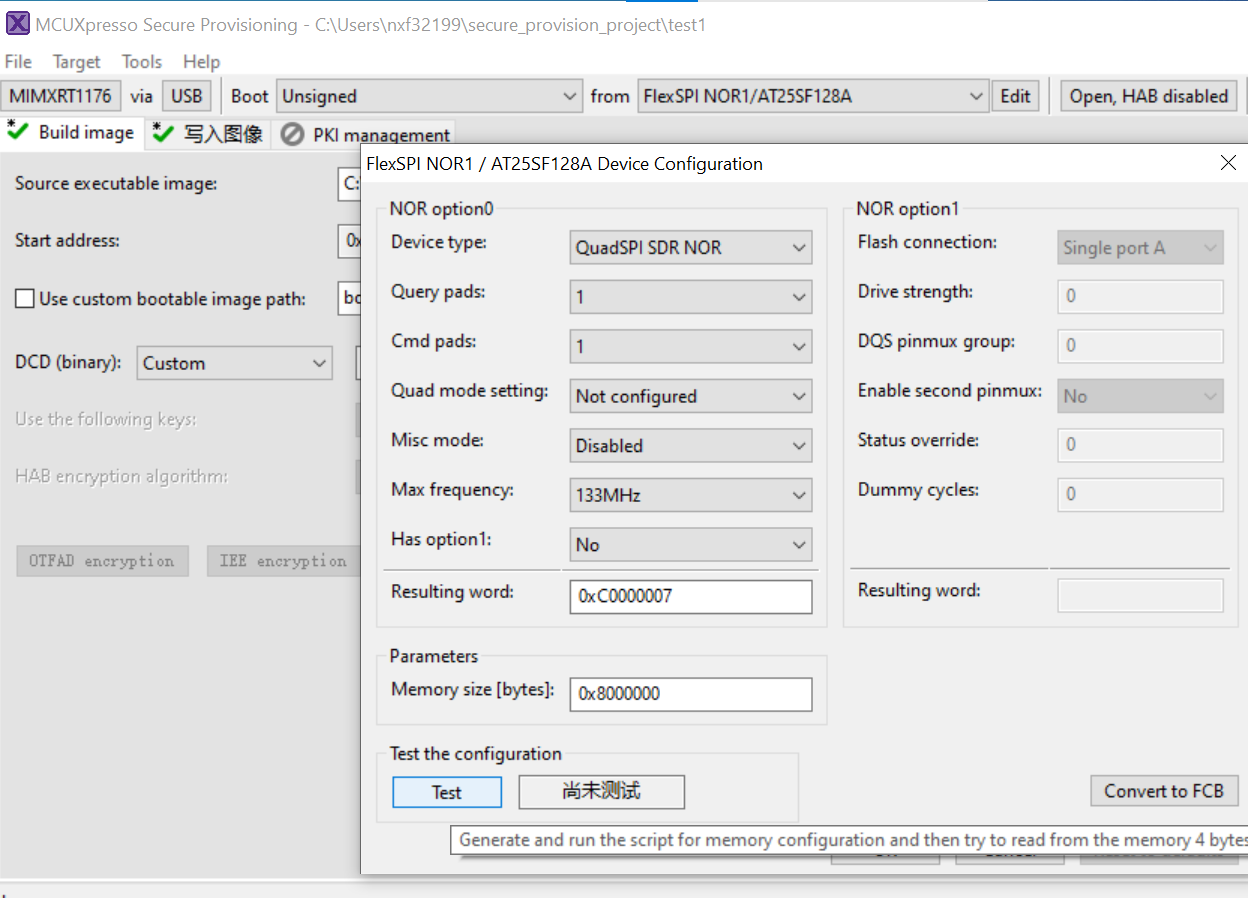Image resolution: width=1248 pixels, height=898 pixels.
Task: Enable "Use custom bootable image path"
Action: tap(23, 298)
